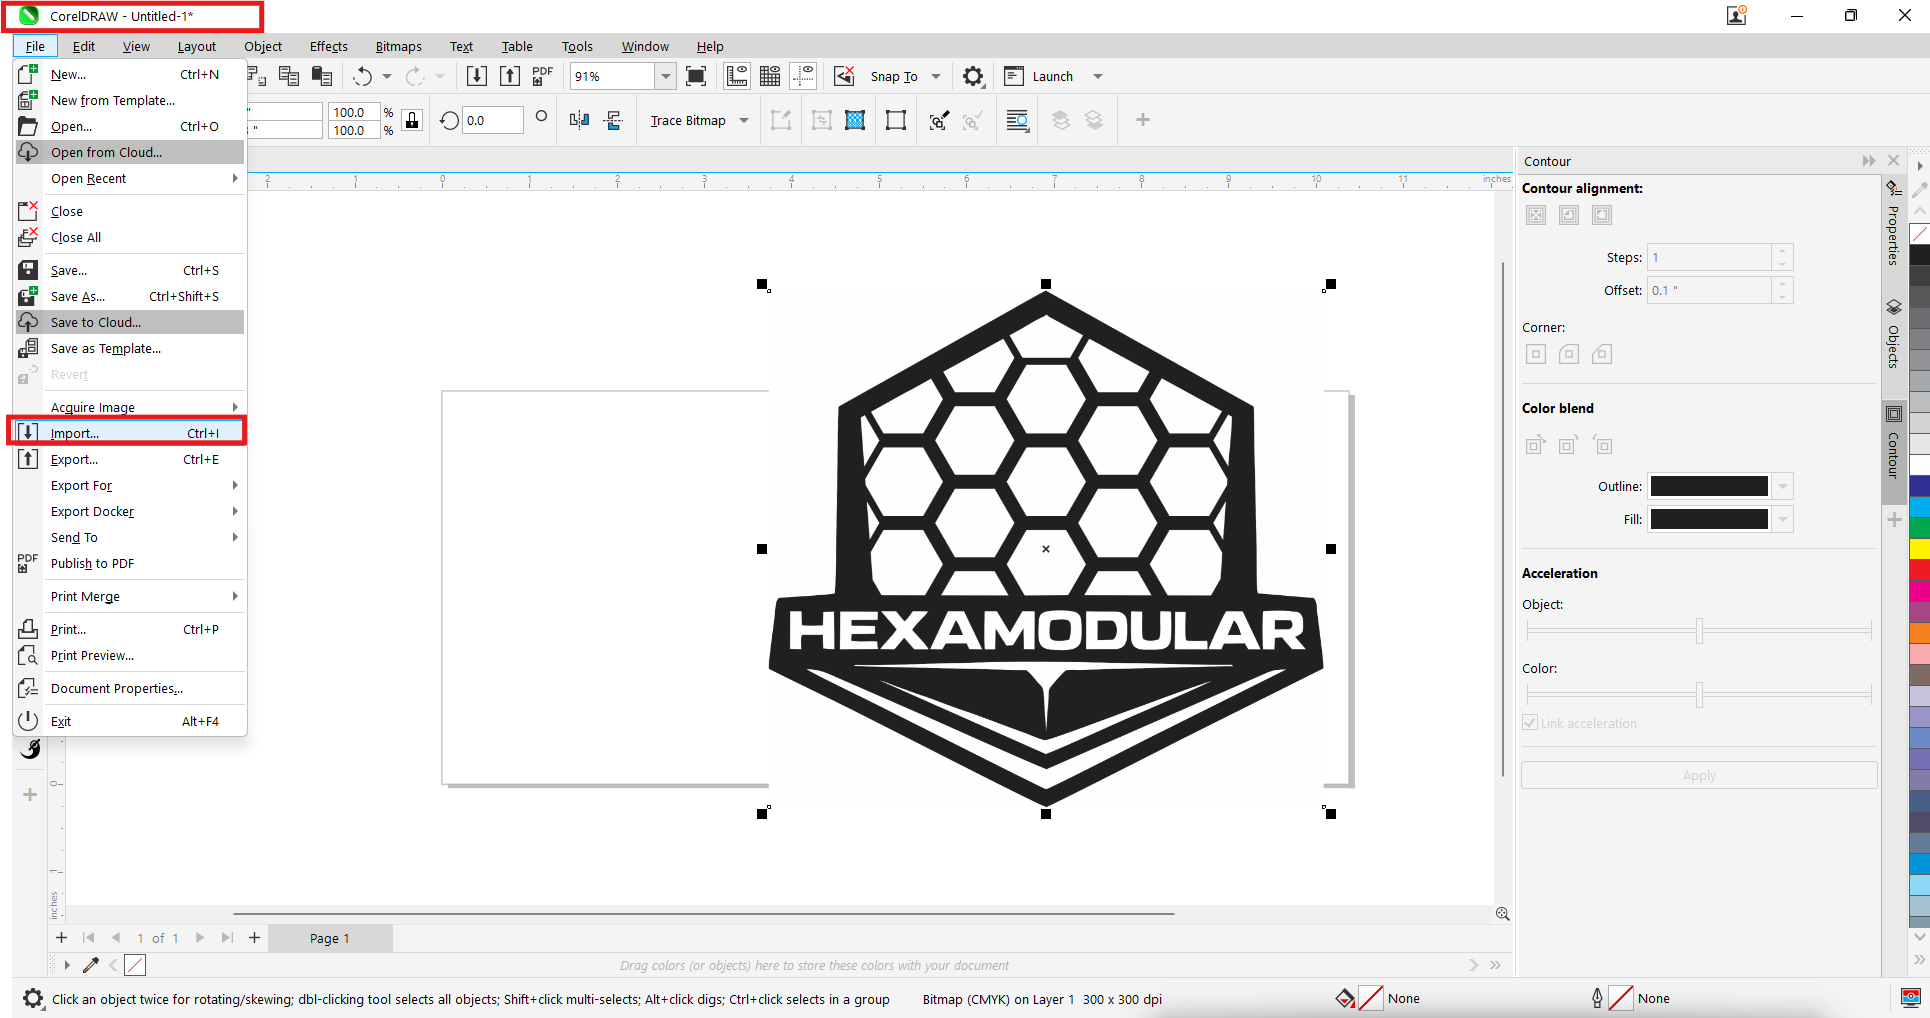Open the Options gear icon
The height and width of the screenshot is (1018, 1930).
973,76
